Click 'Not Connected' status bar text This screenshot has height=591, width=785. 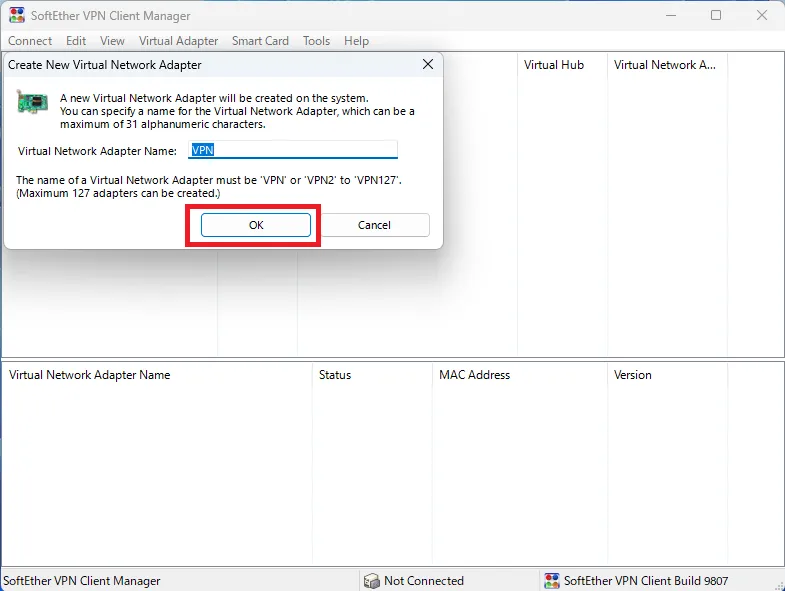click(x=424, y=580)
